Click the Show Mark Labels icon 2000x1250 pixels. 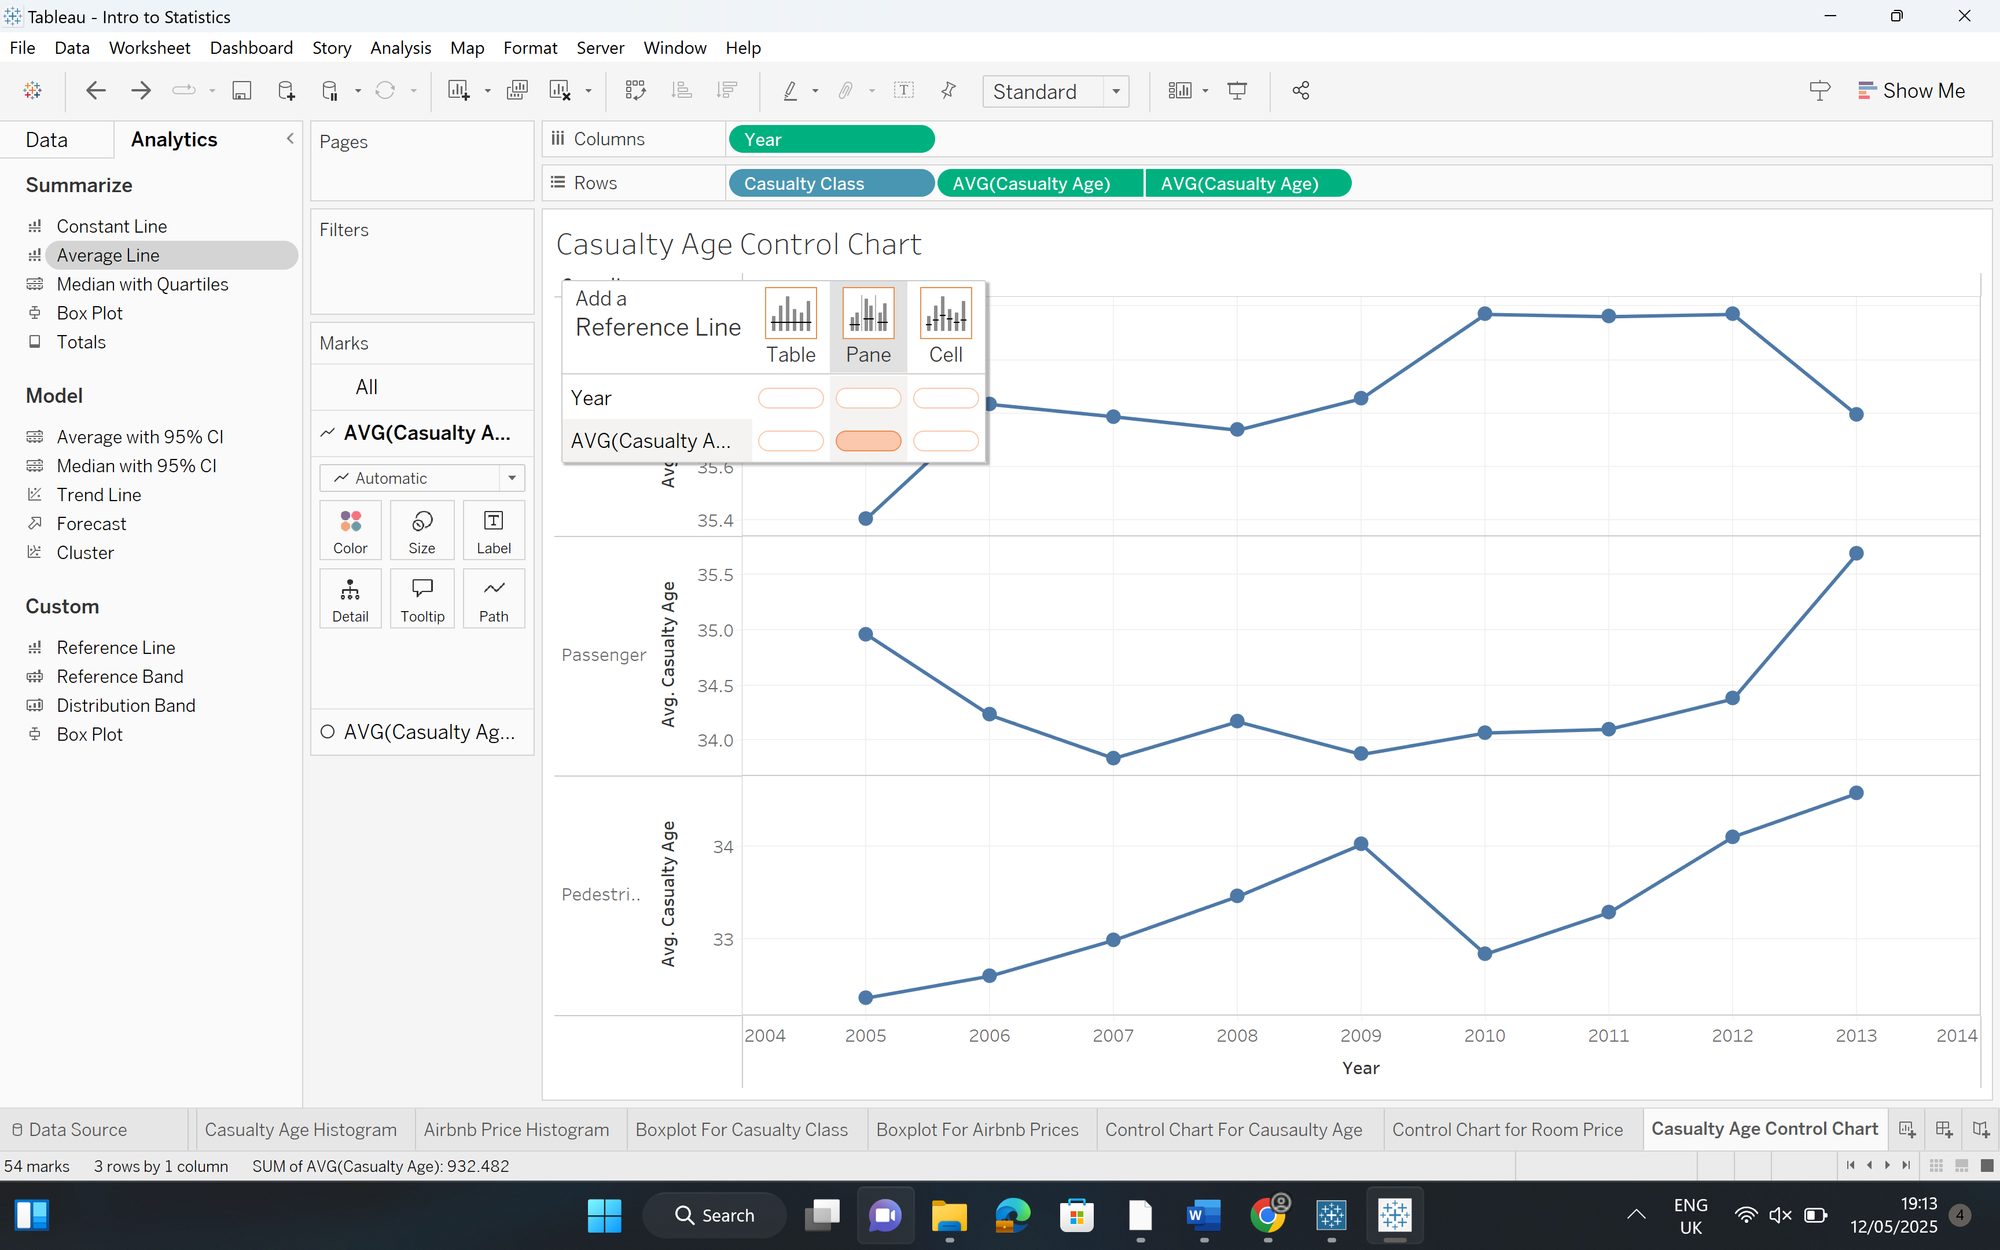point(904,91)
